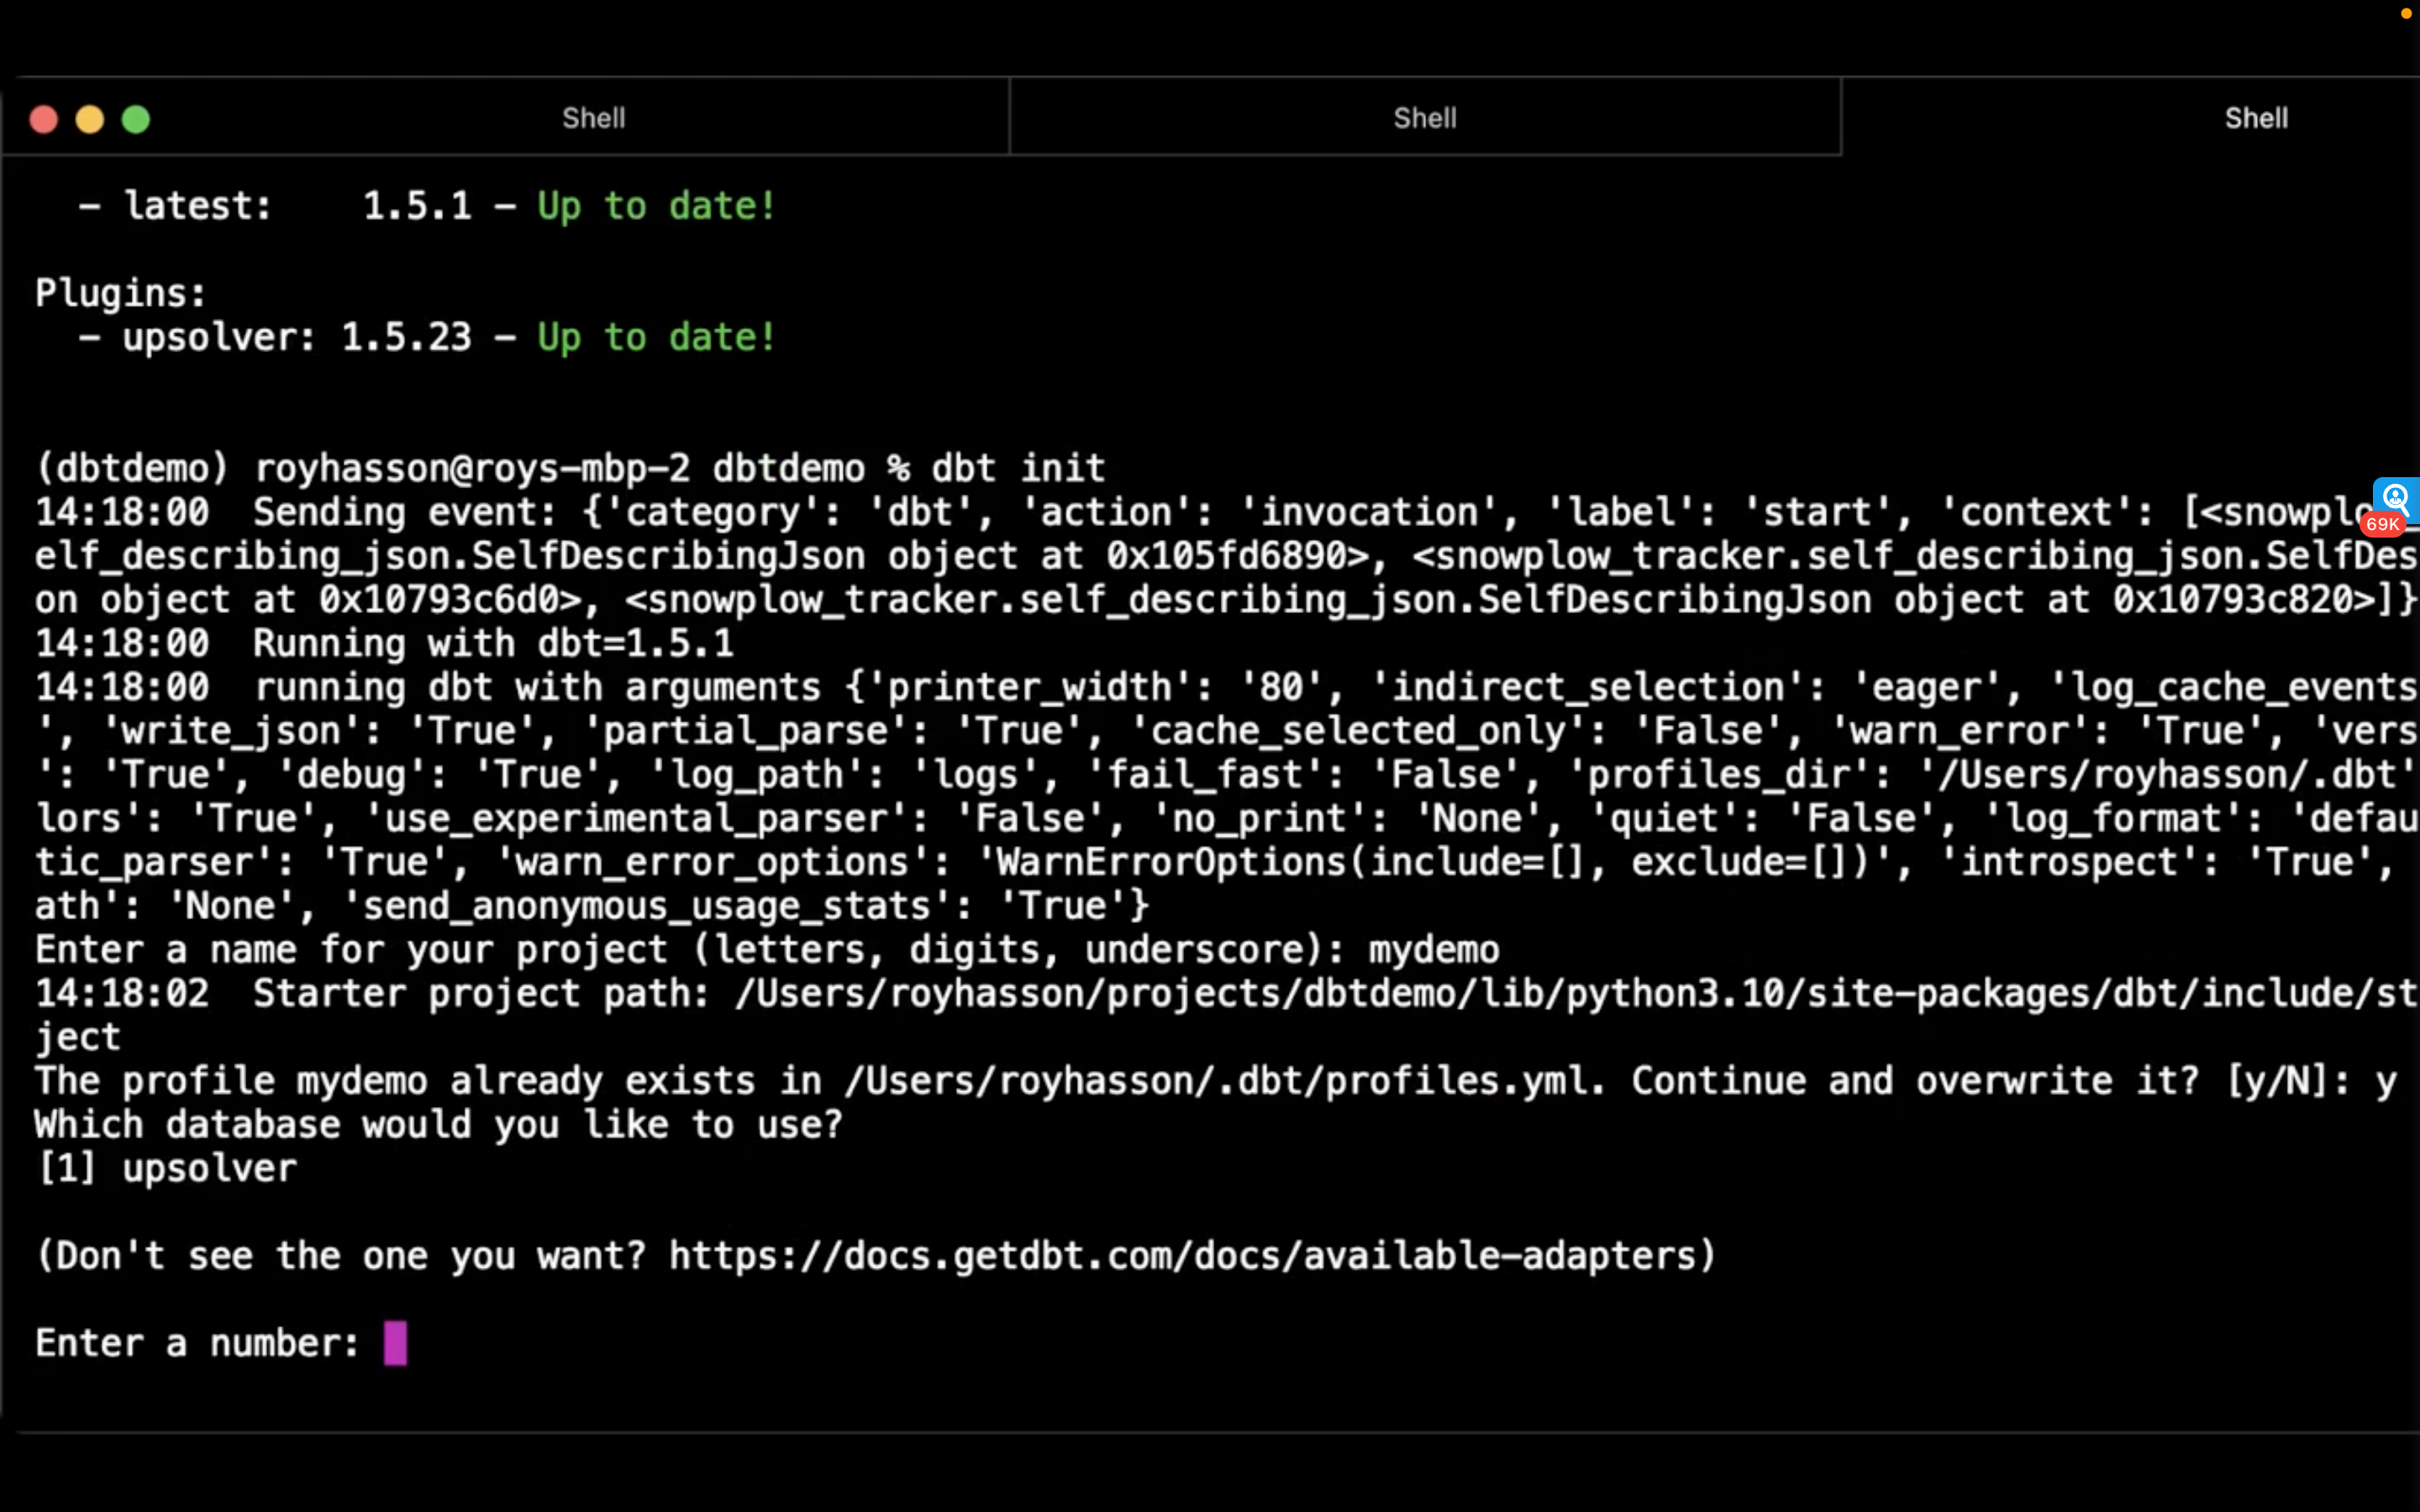Activate the leftmost Shell tab
This screenshot has width=2420, height=1512.
tap(593, 117)
